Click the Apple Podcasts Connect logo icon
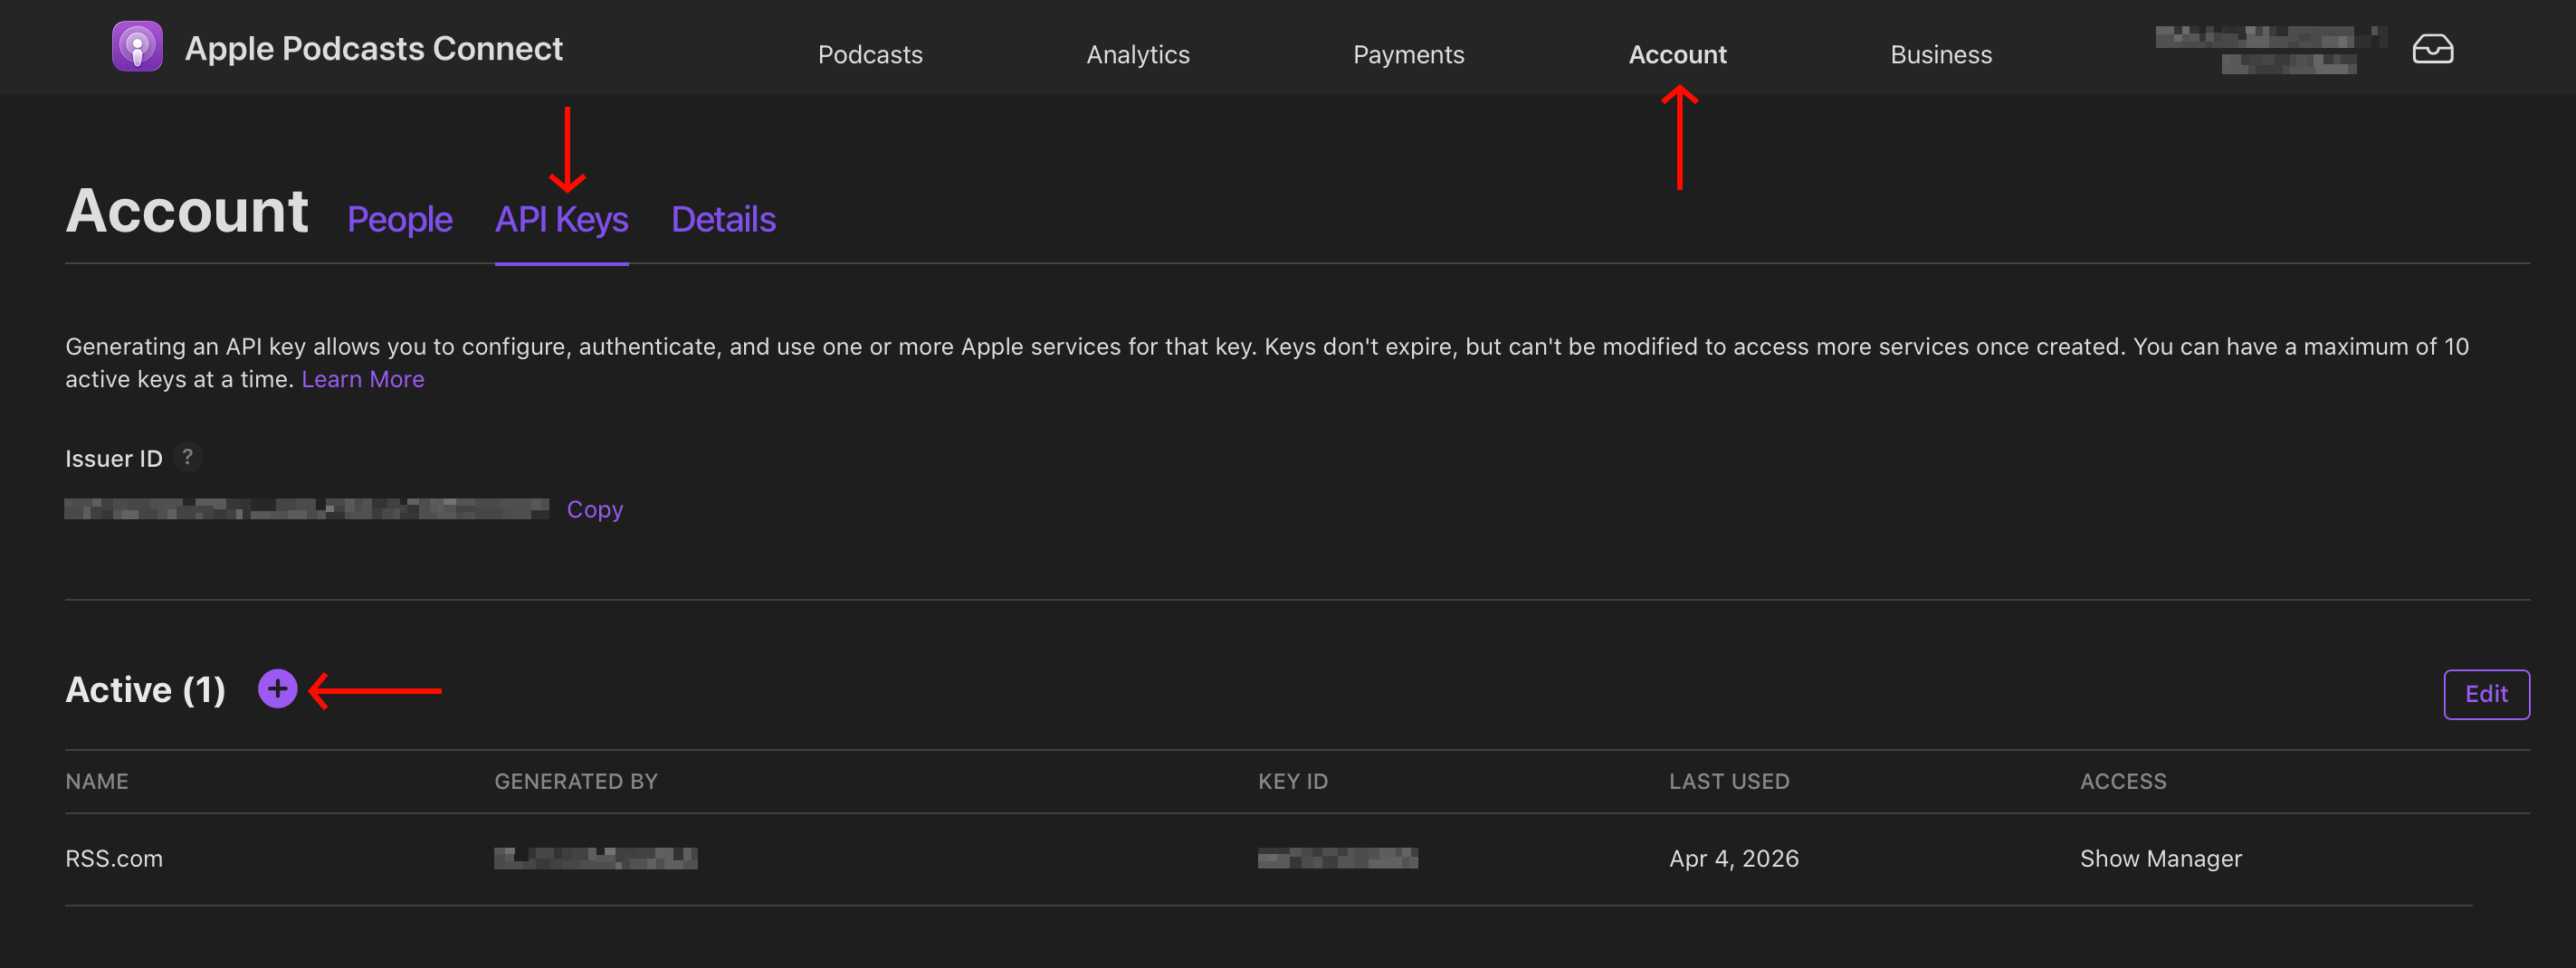This screenshot has height=968, width=2576. pos(137,47)
